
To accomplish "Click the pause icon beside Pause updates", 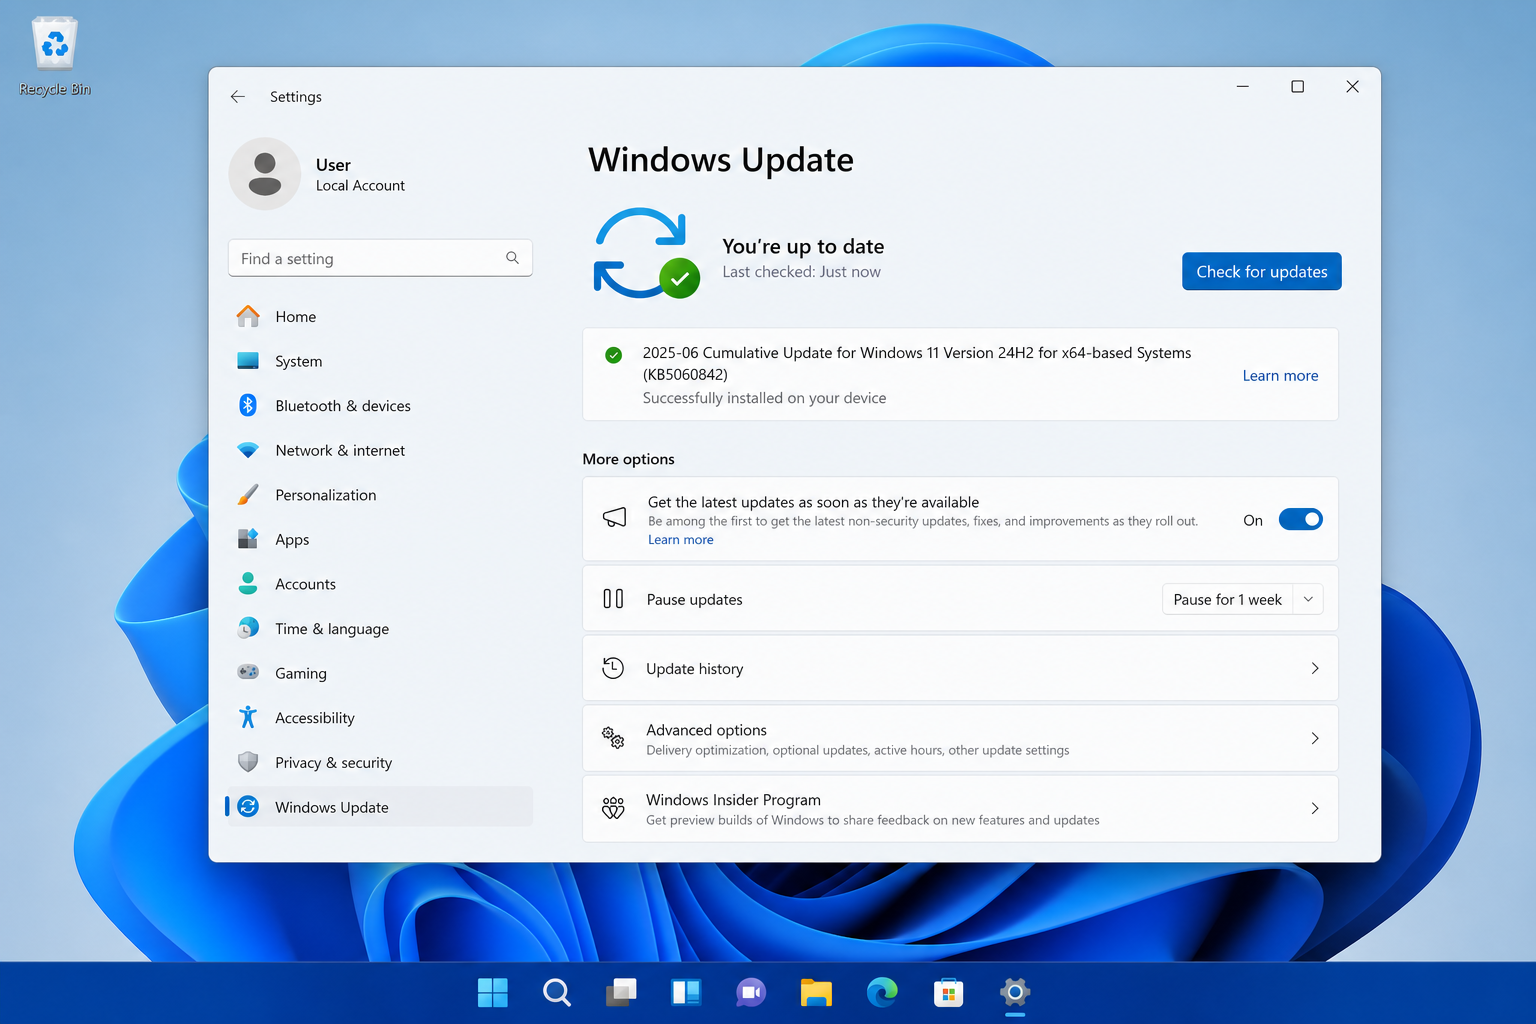I will tap(613, 599).
